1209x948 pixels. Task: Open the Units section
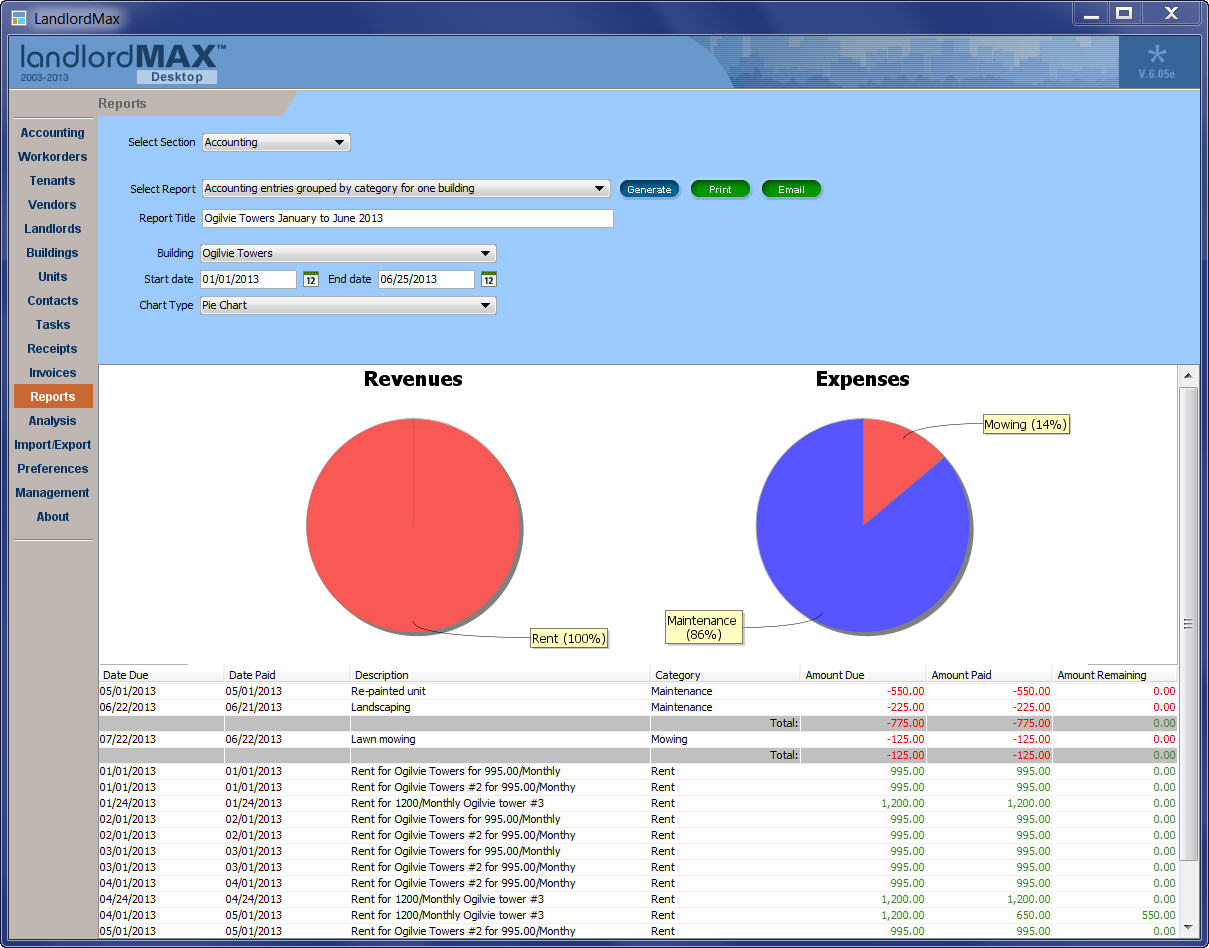pyautogui.click(x=53, y=277)
